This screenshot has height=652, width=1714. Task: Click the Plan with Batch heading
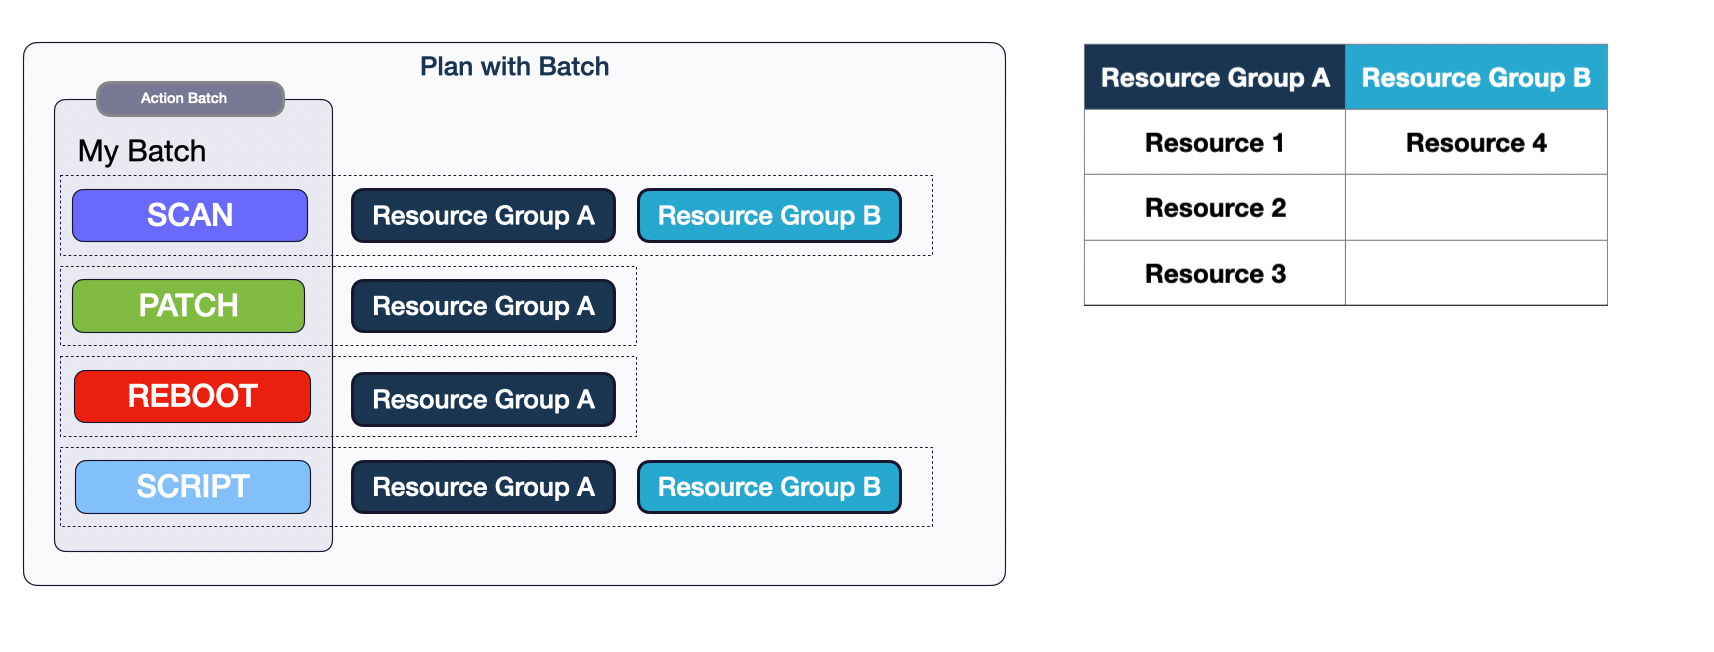point(514,67)
